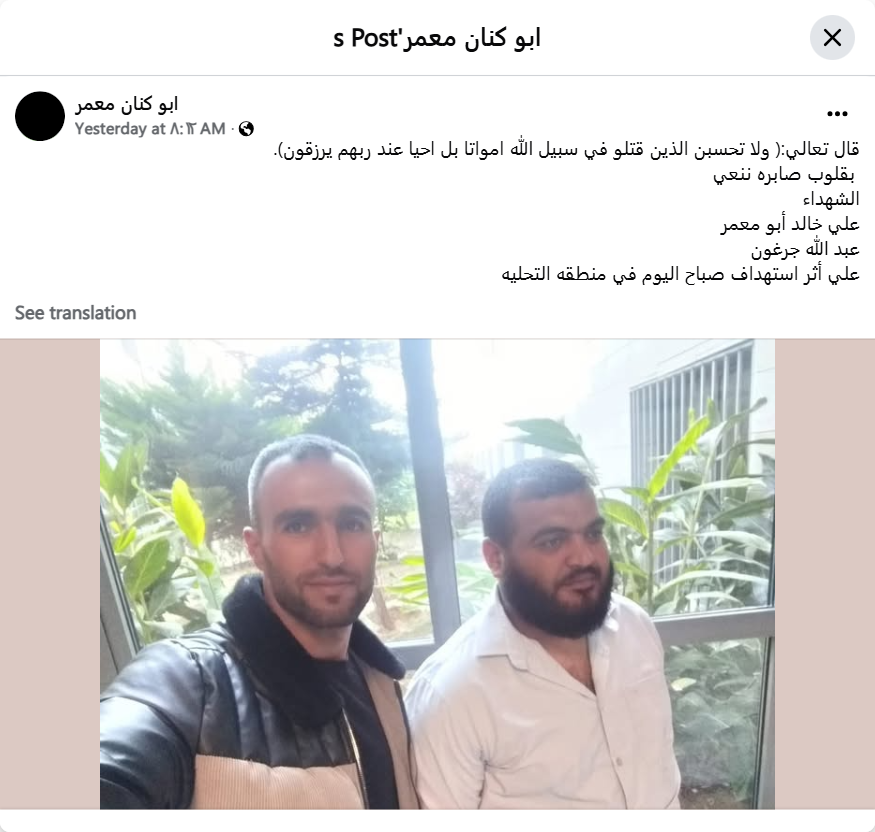Open the three-dot post options menu
The width and height of the screenshot is (875, 832).
pyautogui.click(x=837, y=114)
